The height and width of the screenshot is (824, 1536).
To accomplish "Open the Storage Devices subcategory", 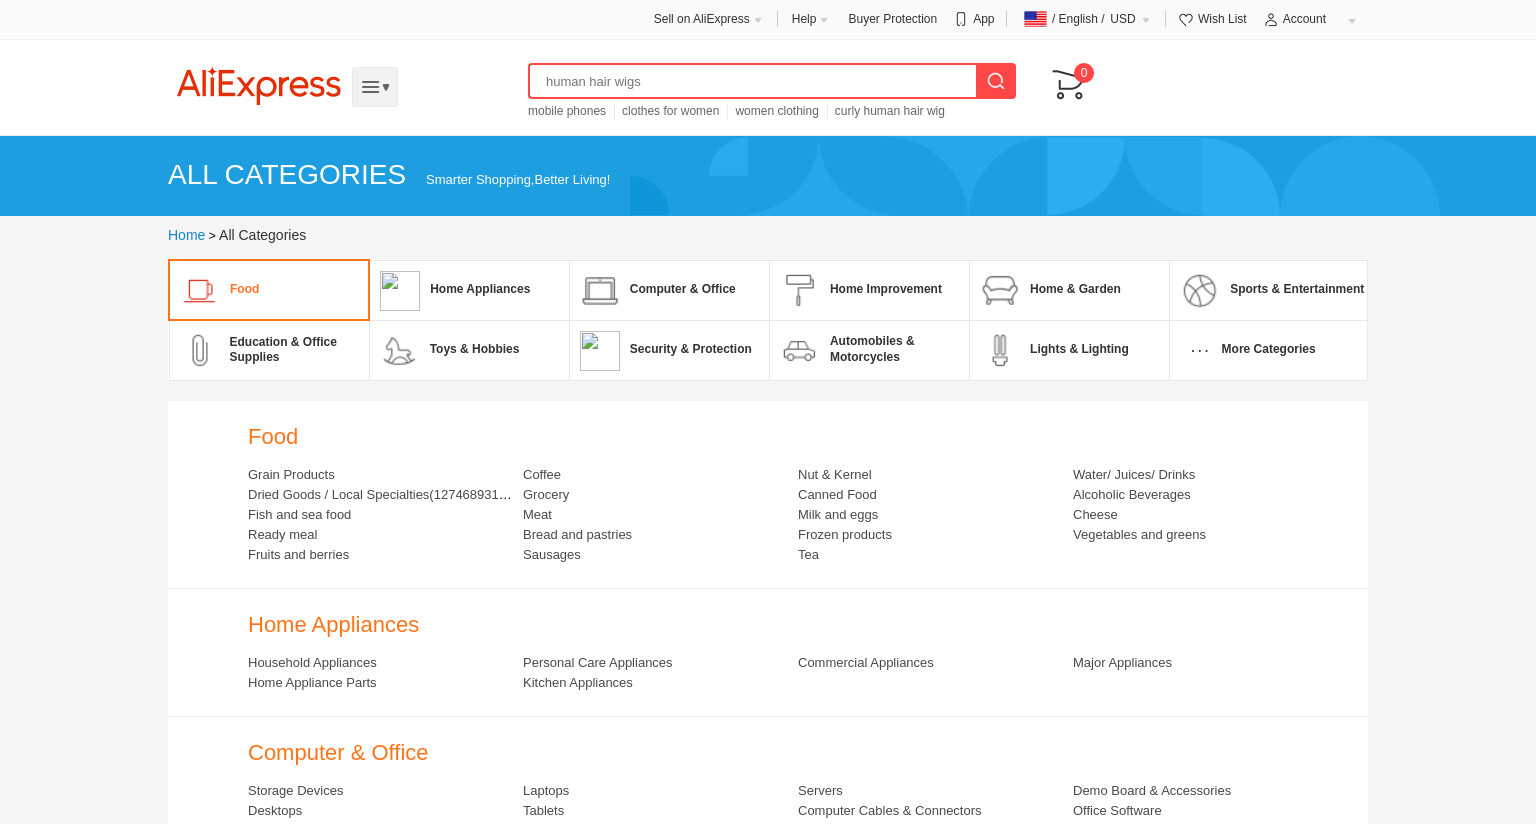I will (295, 791).
